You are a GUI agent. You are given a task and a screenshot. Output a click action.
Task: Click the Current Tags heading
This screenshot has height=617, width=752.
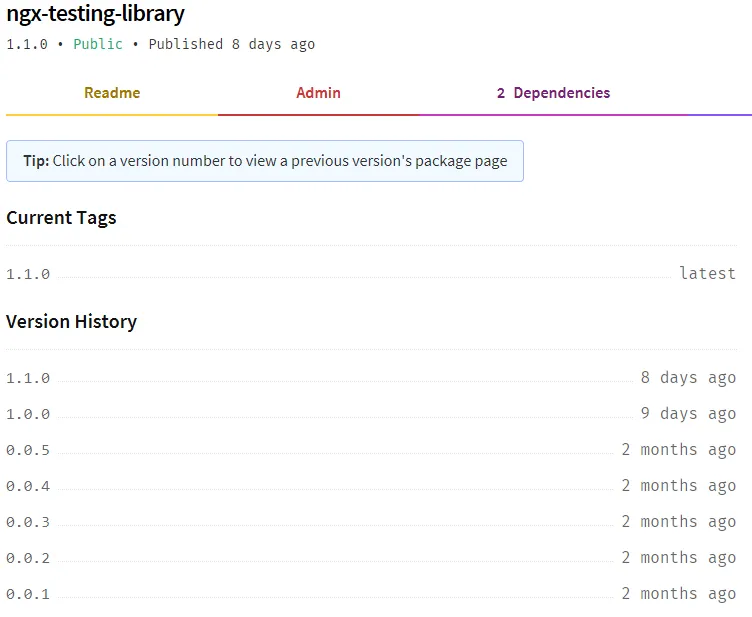(61, 218)
